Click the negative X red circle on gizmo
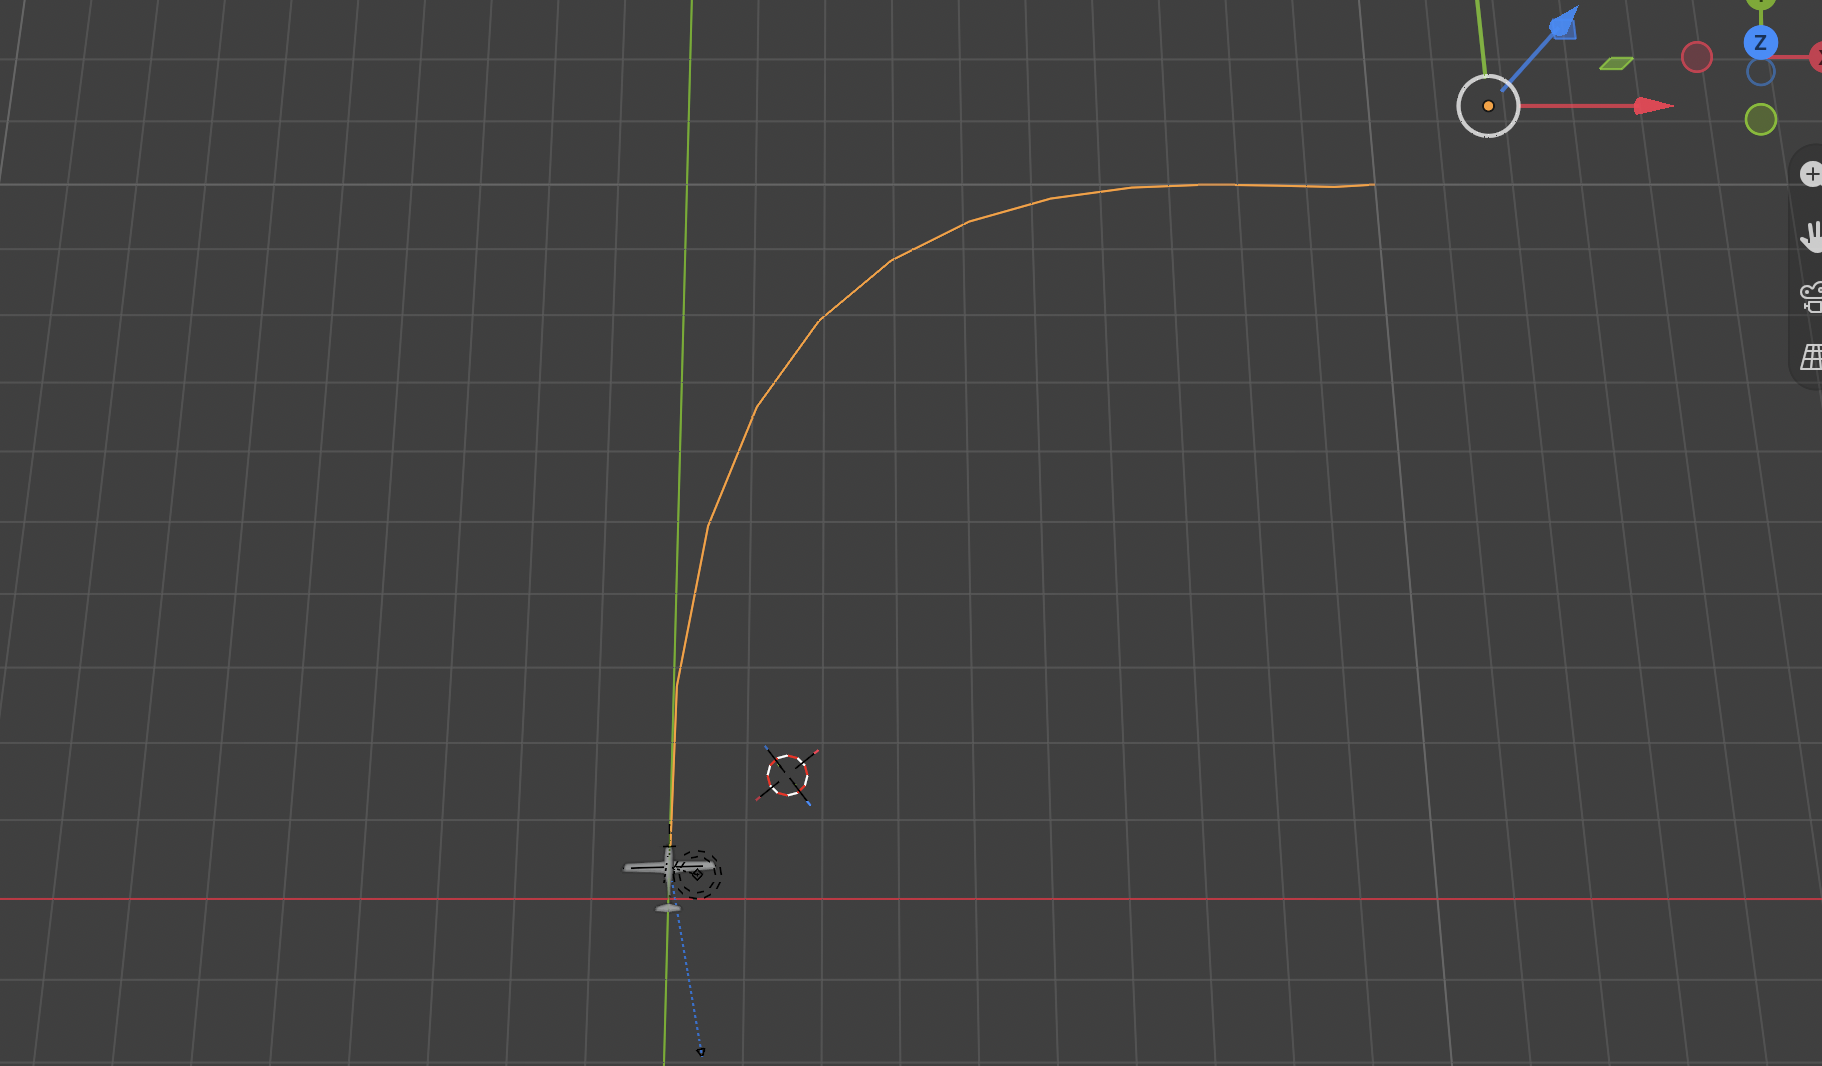 coord(1697,57)
